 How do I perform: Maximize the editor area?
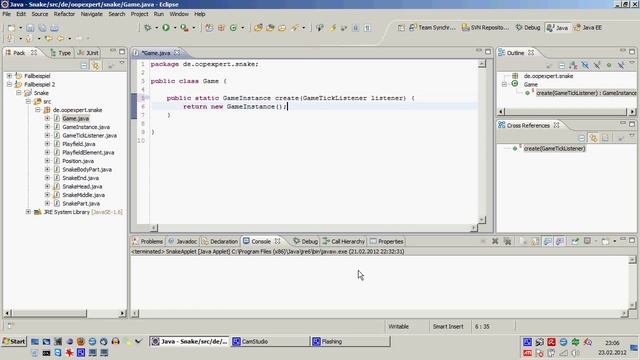488,51
